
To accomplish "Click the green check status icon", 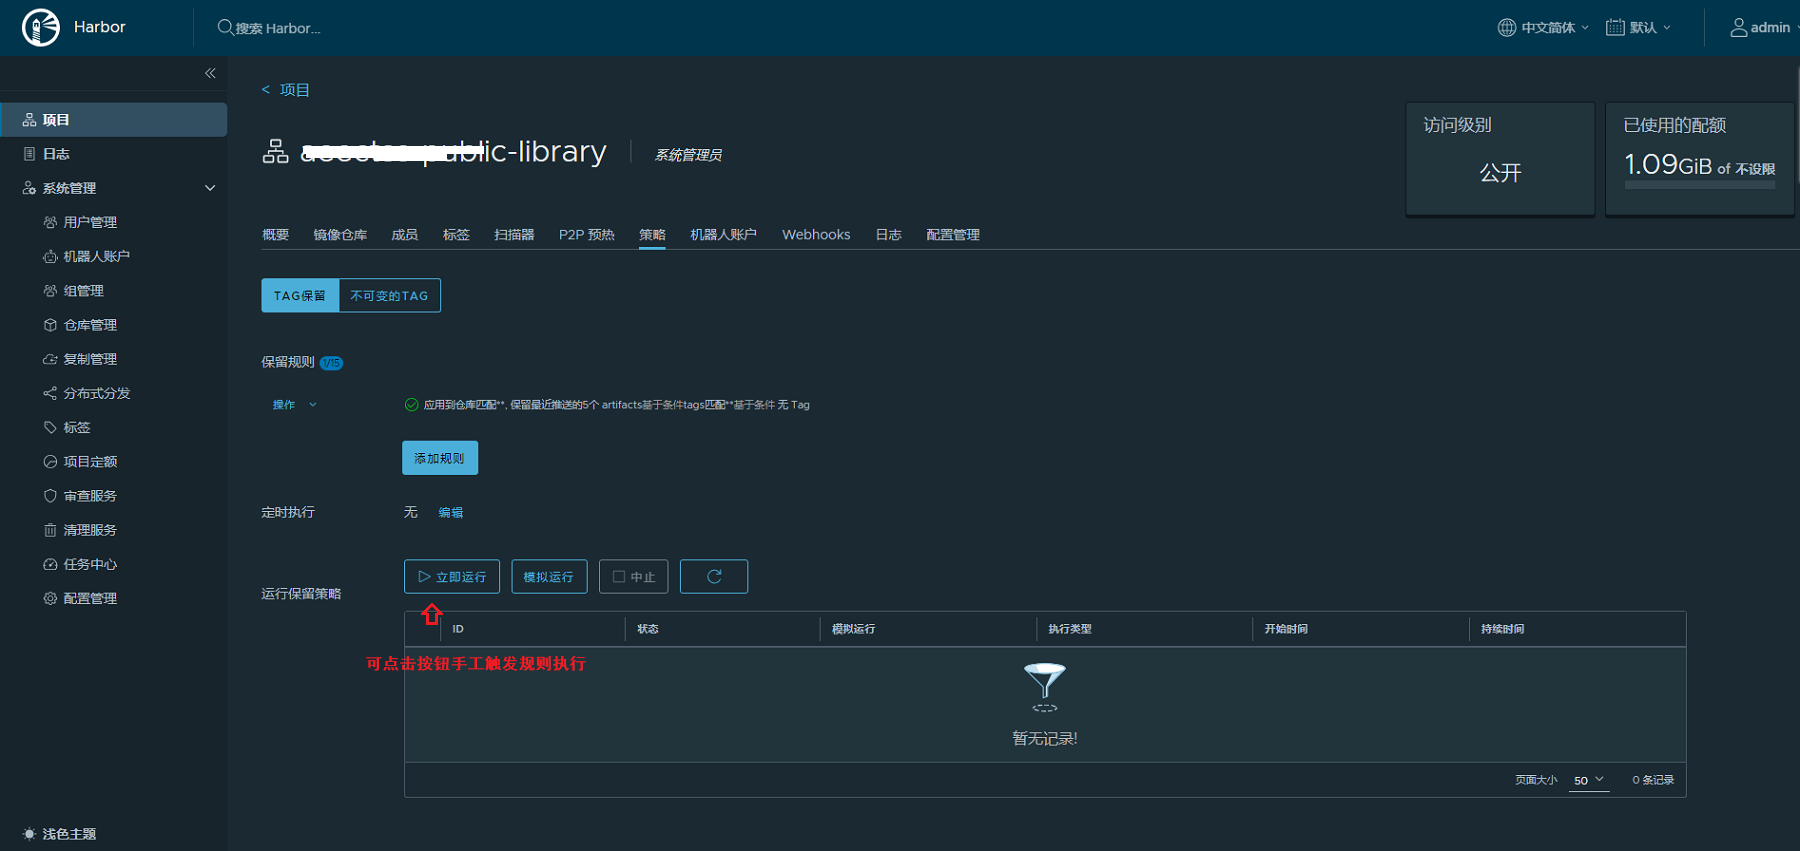I will [x=411, y=405].
